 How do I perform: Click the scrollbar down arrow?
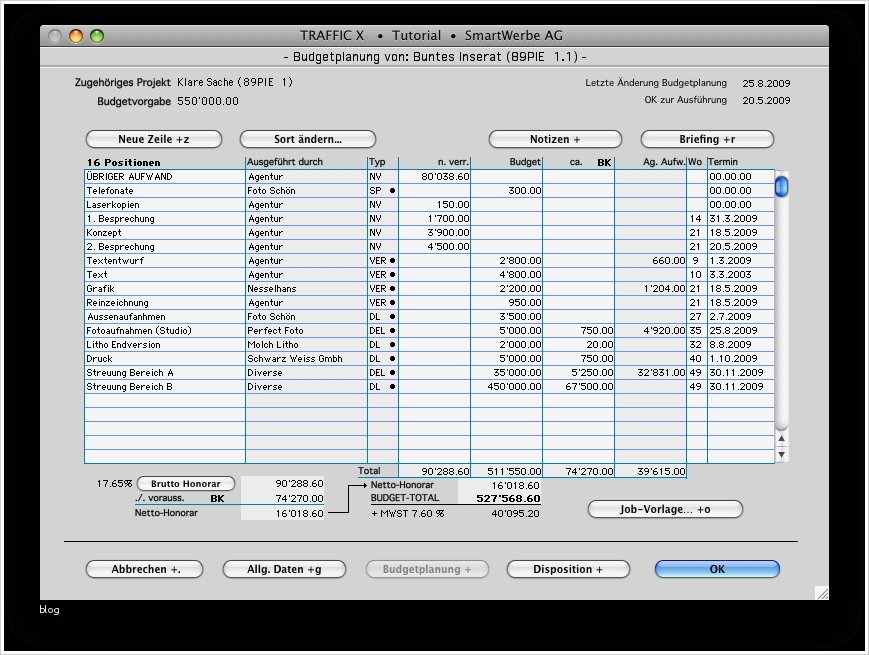781,454
